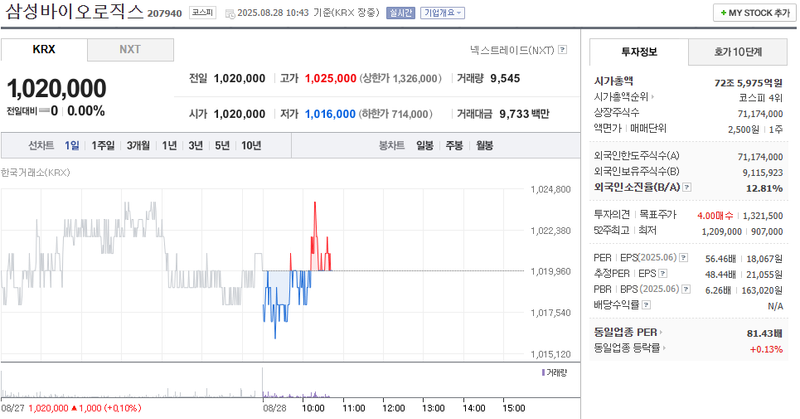Select the 3개월 line chart period

[x=138, y=145]
